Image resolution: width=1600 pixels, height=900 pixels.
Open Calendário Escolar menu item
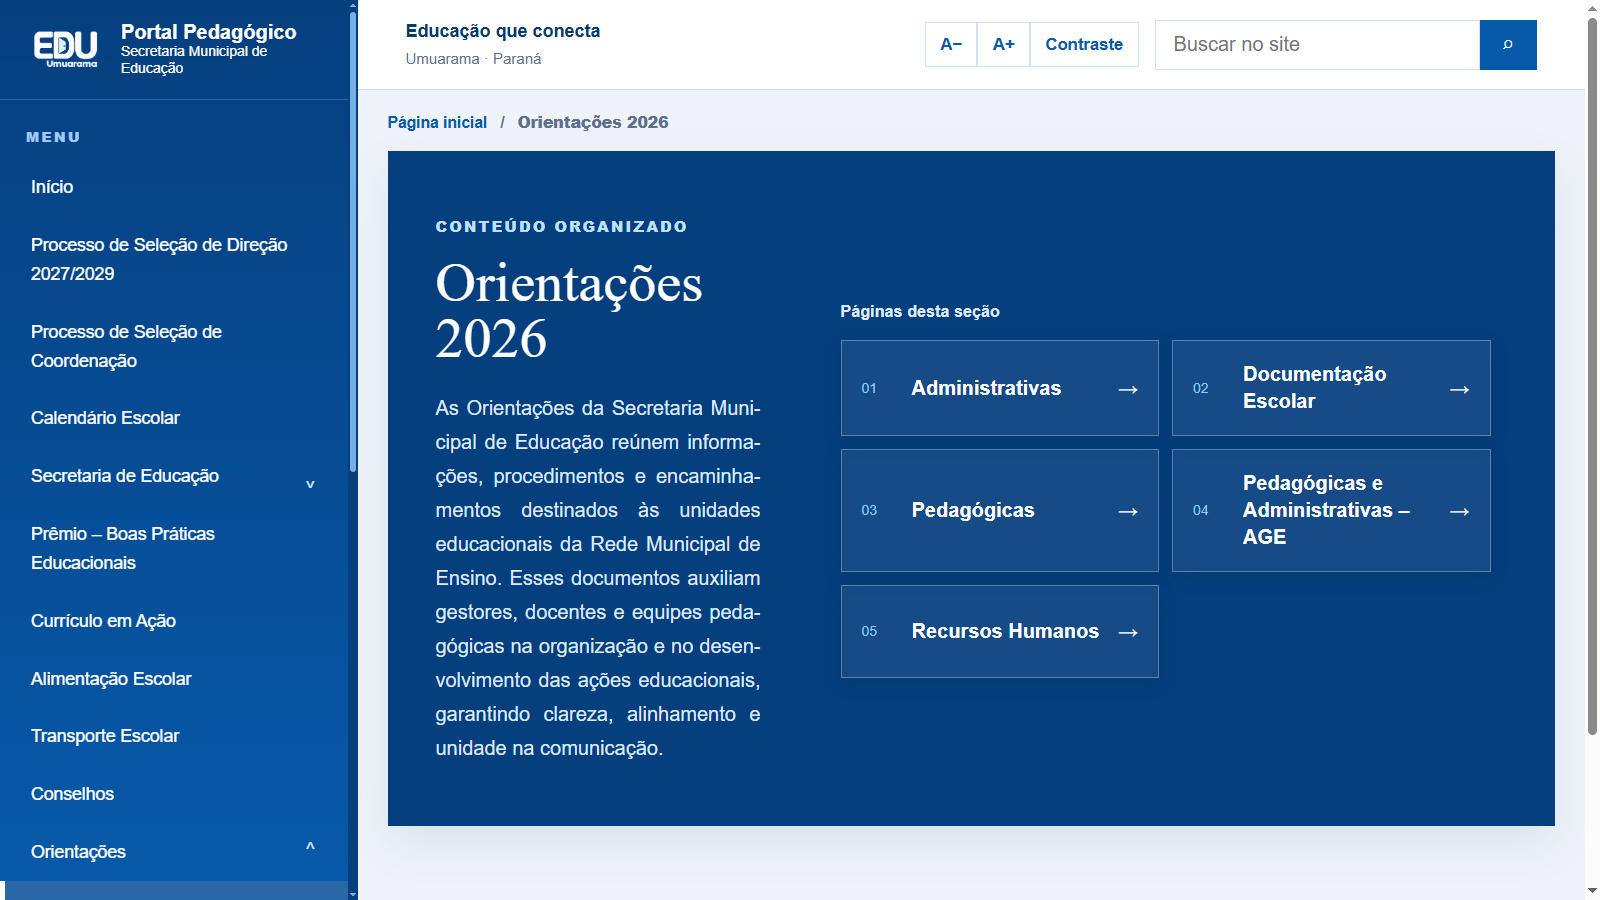[105, 418]
